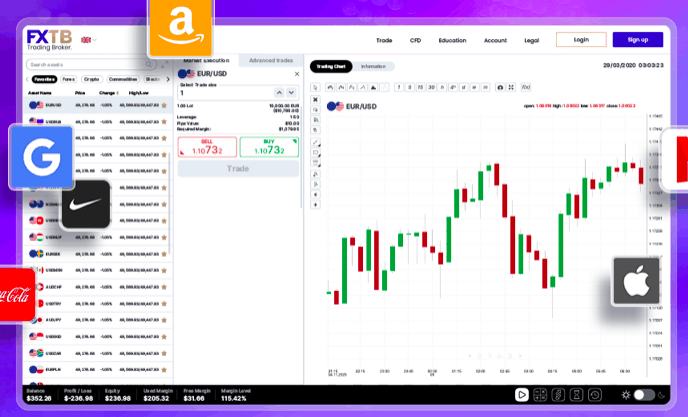
Task: Sort assets by the Change column
Action: [109, 93]
